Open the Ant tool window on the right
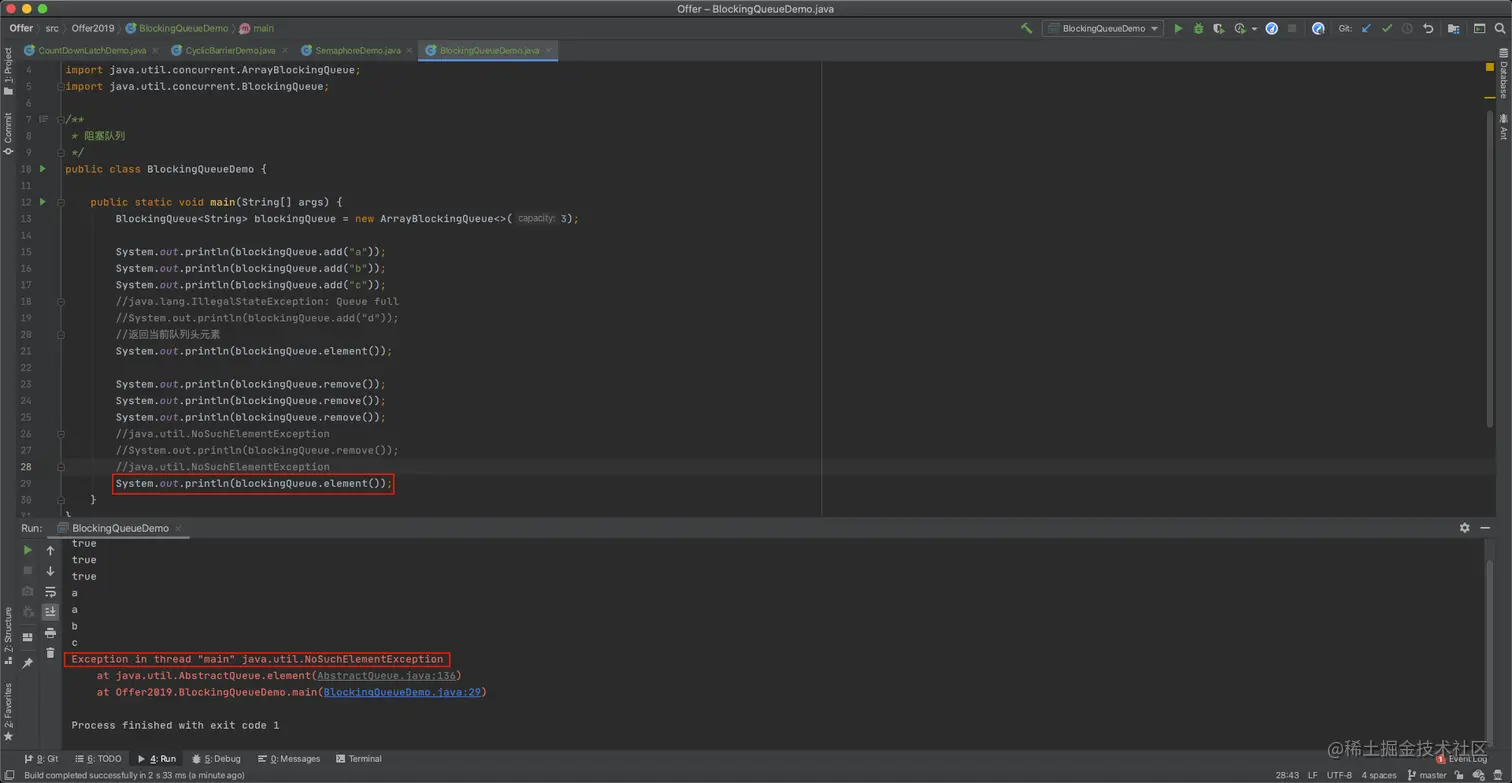 [x=1503, y=127]
